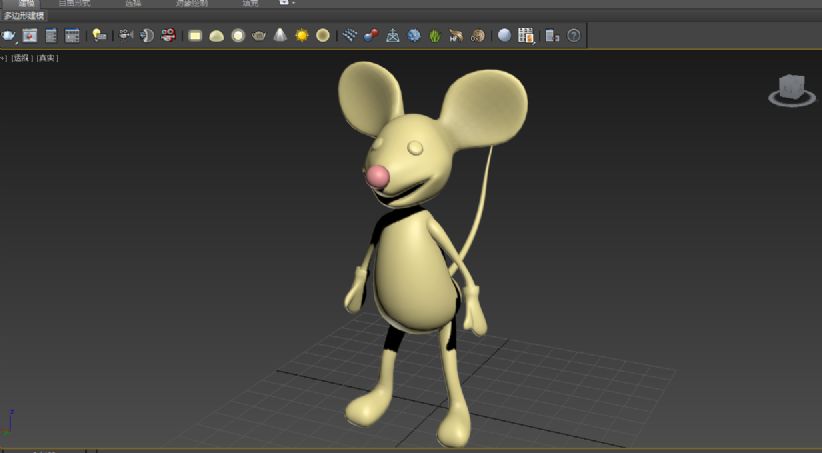Screen dimensions: 822x453
Task: Open the 填充 ribbon tab
Action: click(250, 3)
